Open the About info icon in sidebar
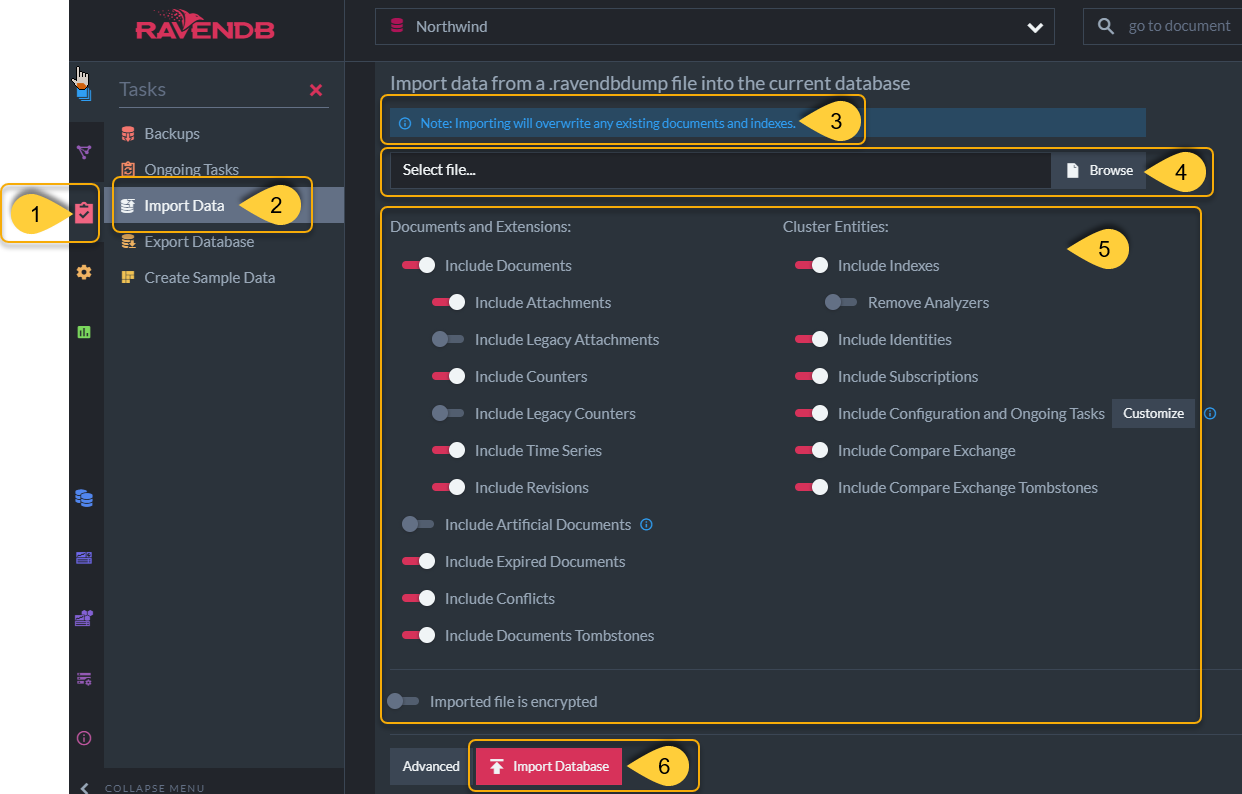Image resolution: width=1242 pixels, height=794 pixels. point(84,739)
